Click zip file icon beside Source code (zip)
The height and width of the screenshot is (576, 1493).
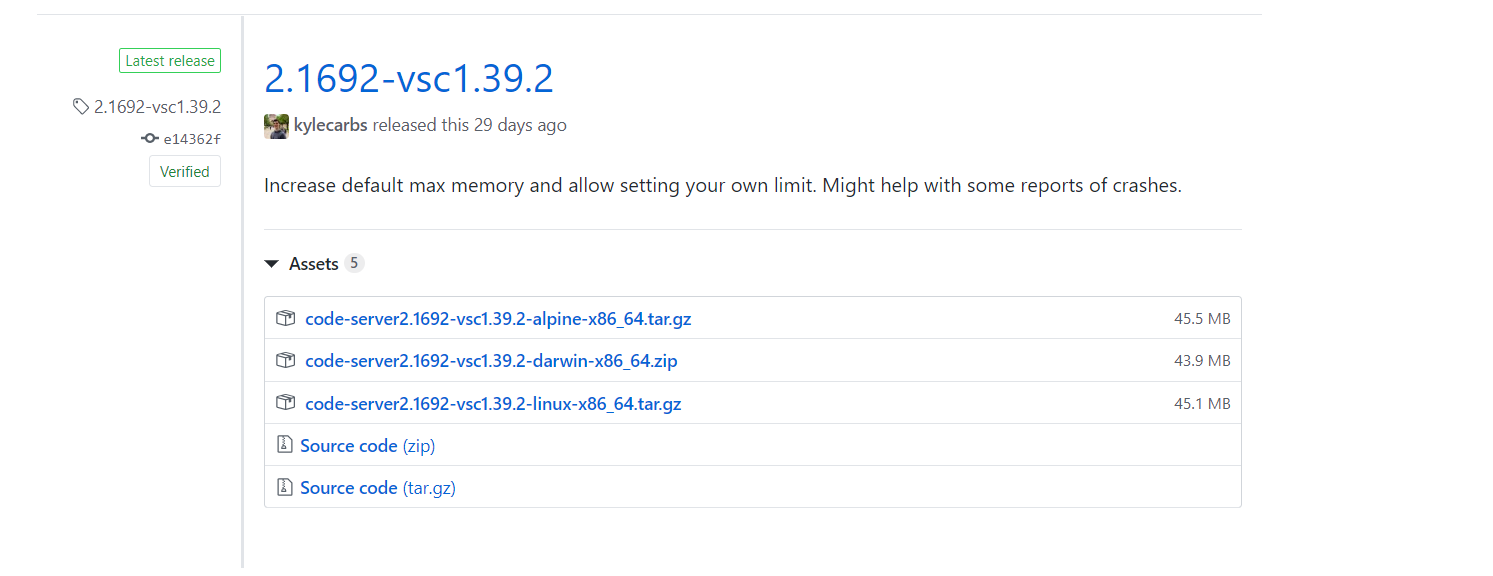pyautogui.click(x=284, y=445)
